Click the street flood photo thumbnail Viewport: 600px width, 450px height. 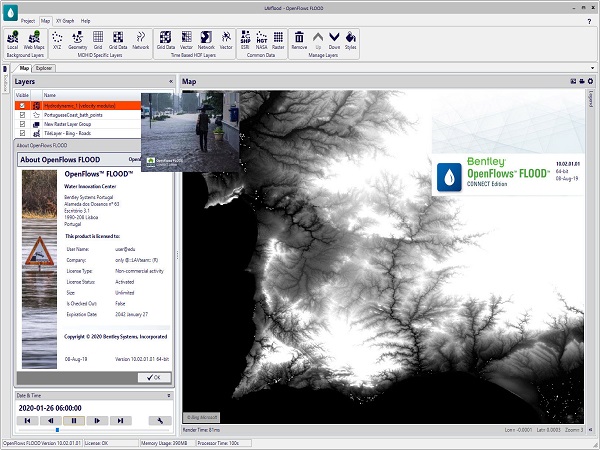190,132
